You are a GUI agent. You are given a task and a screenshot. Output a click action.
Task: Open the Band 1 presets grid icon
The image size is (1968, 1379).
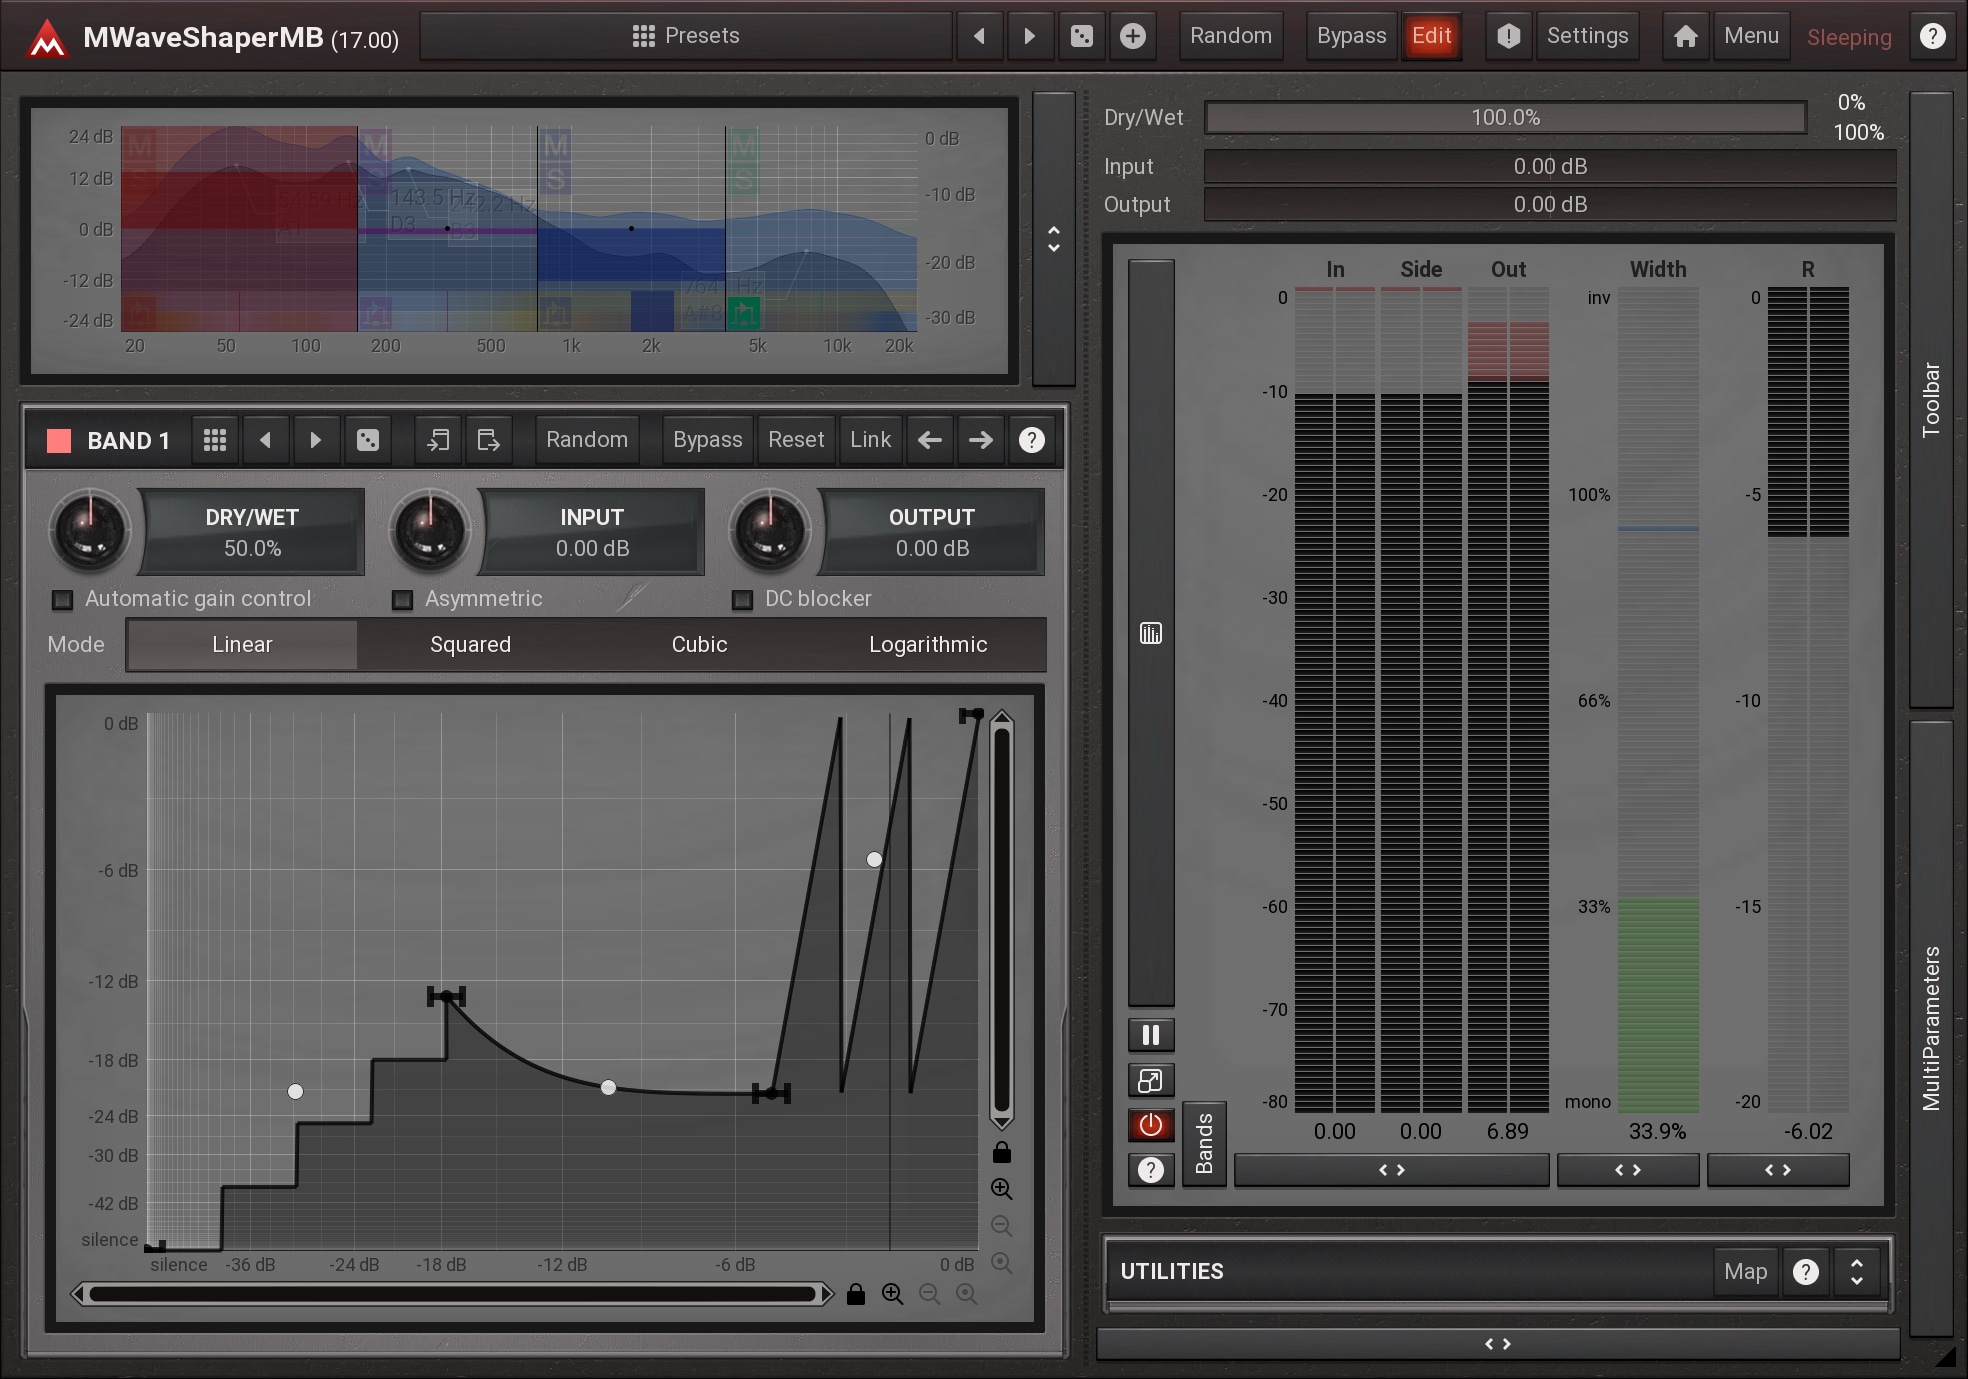click(215, 440)
